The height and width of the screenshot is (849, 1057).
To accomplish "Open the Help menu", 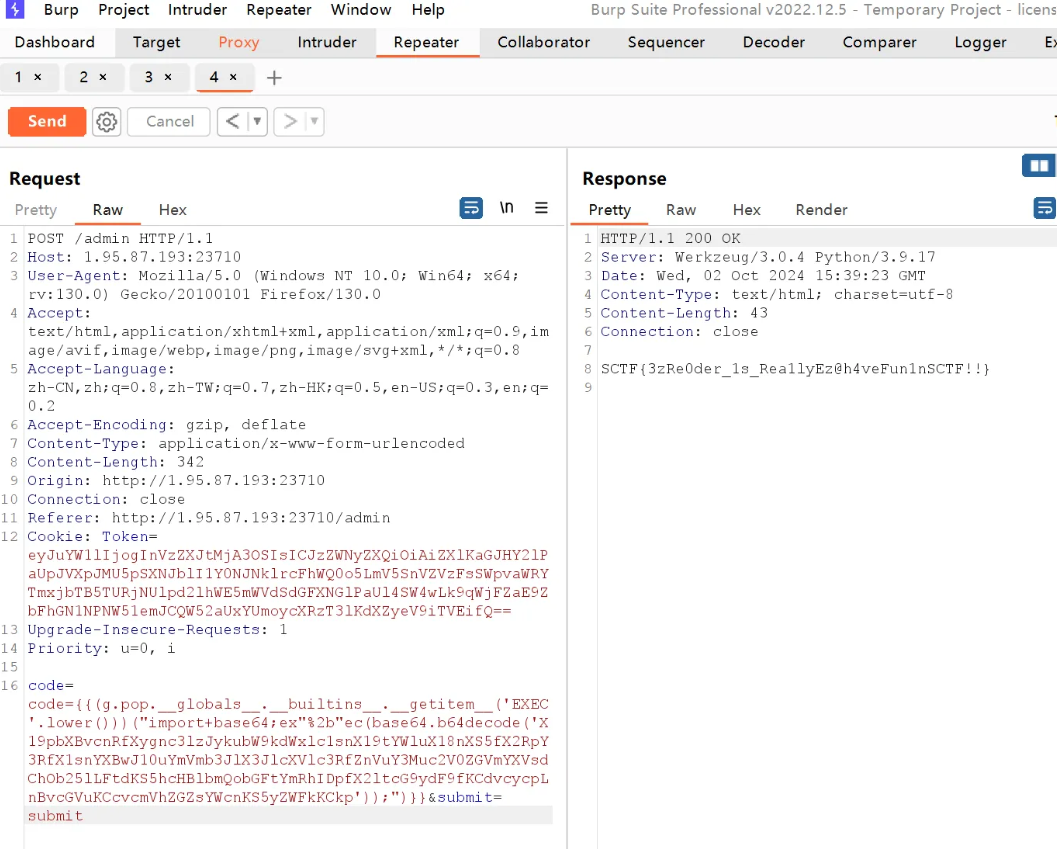I will tap(428, 10).
